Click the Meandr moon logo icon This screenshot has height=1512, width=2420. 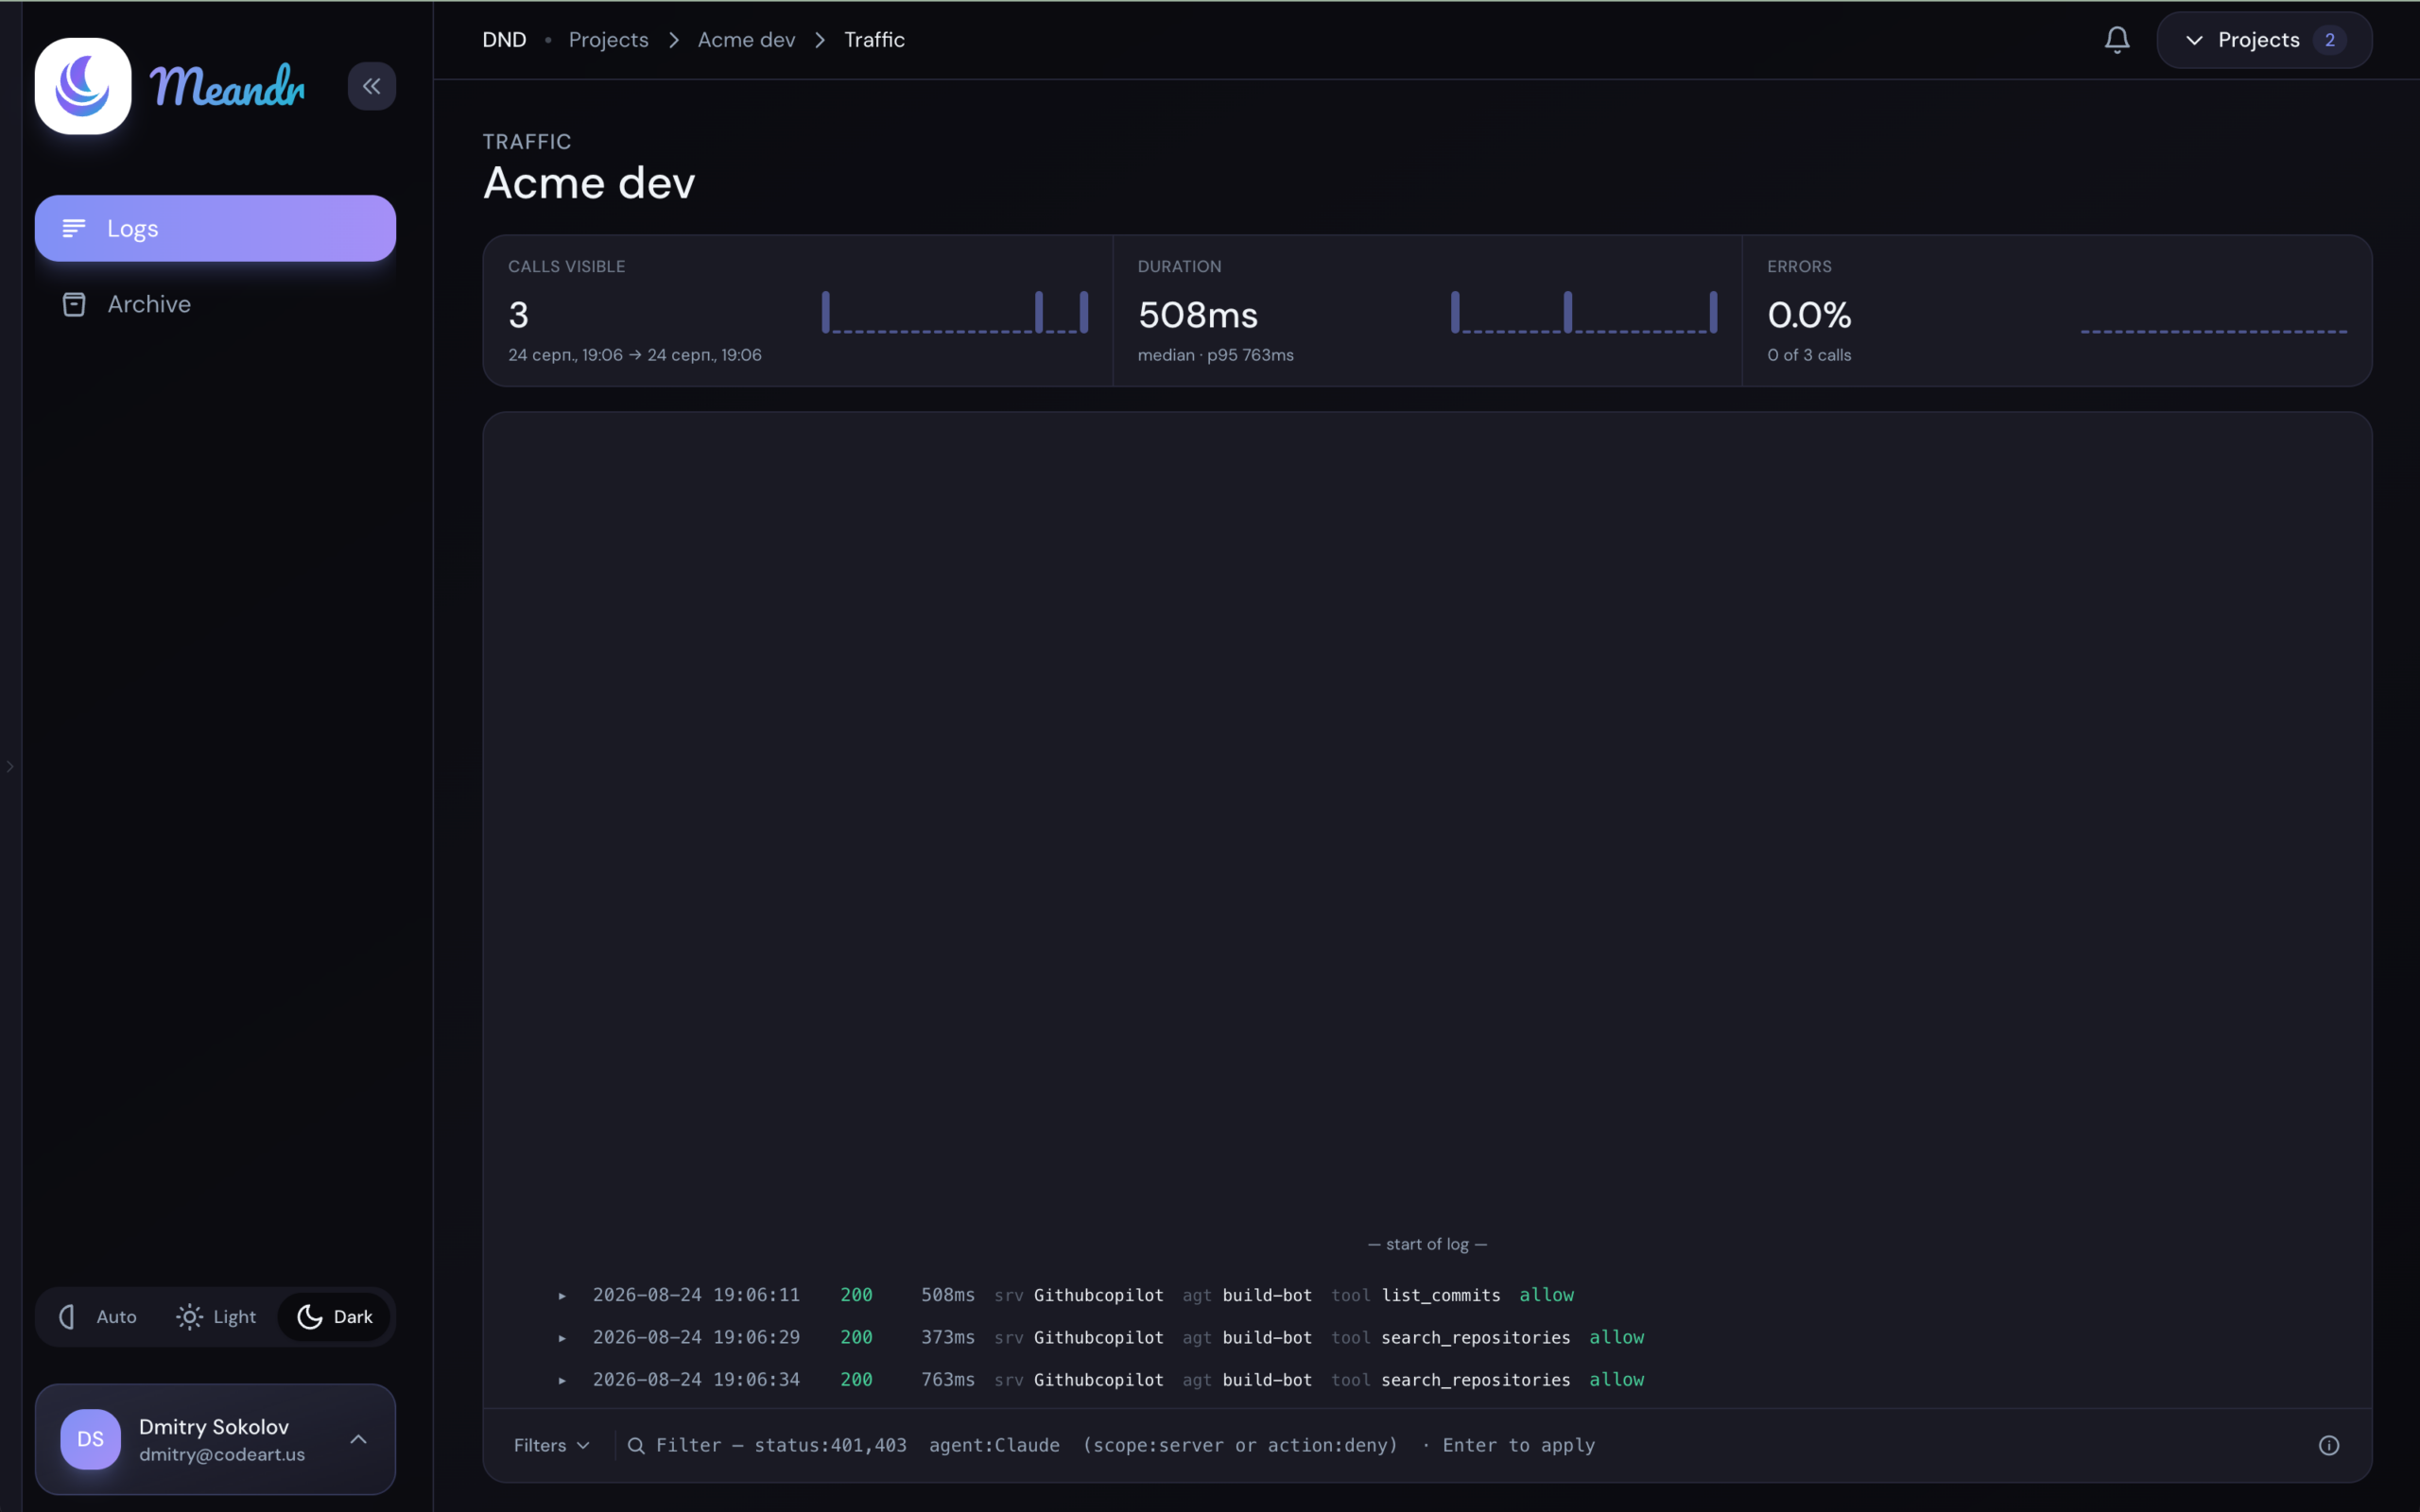(x=83, y=86)
